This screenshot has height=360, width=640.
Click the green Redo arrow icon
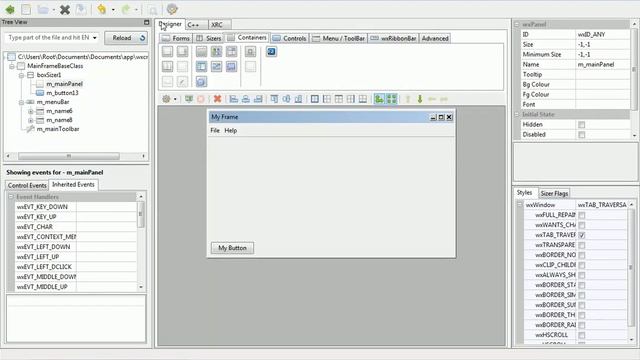[126, 9]
